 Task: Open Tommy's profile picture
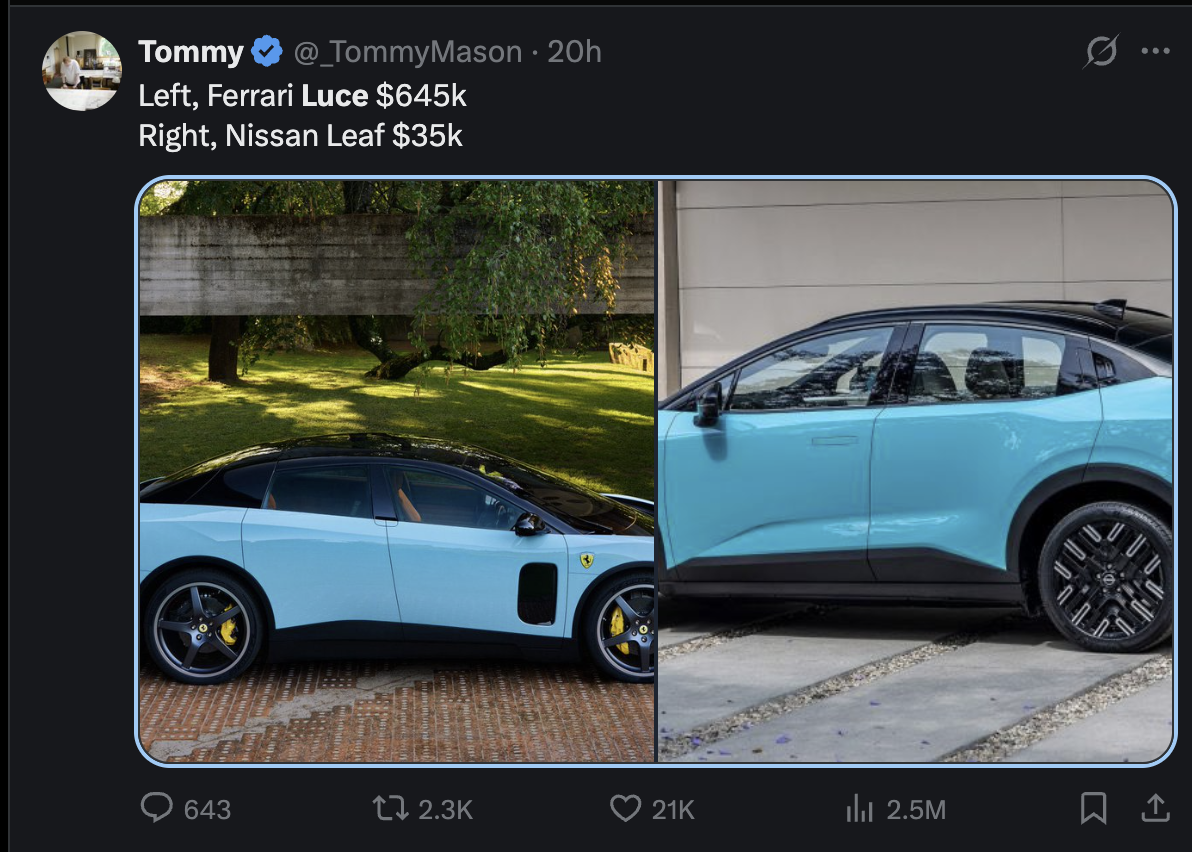[81, 71]
